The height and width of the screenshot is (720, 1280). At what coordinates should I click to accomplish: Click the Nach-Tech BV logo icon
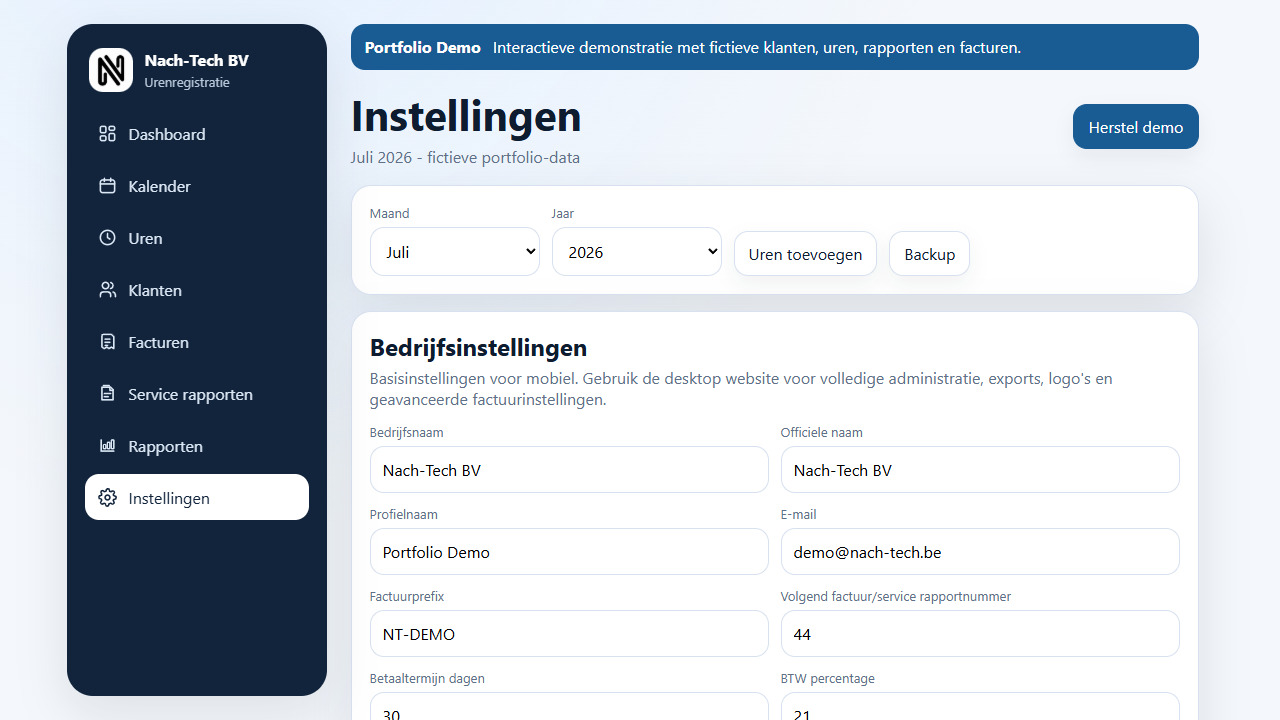(x=111, y=70)
